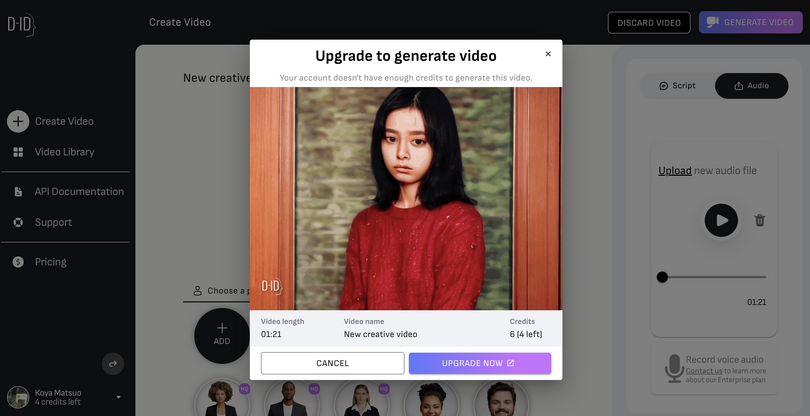Select the man in black suit presenter

click(290, 398)
